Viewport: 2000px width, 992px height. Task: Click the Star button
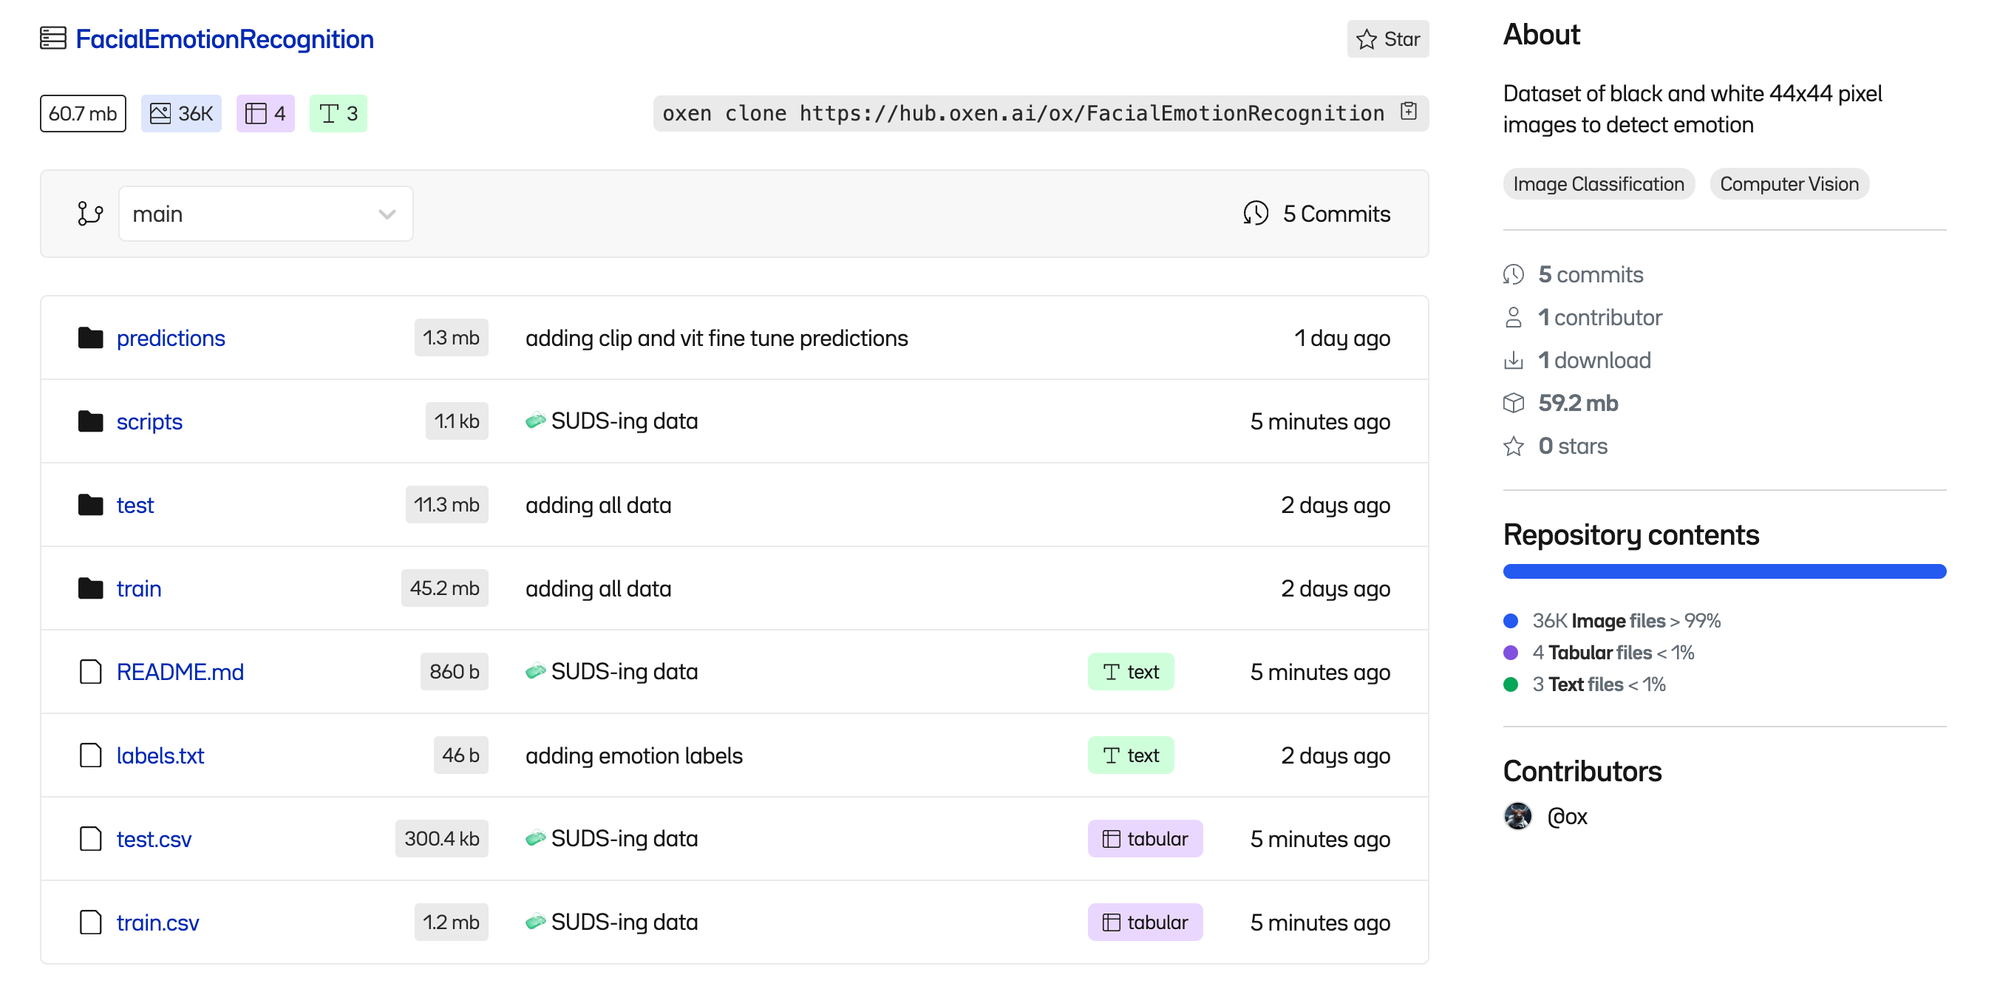coord(1388,39)
